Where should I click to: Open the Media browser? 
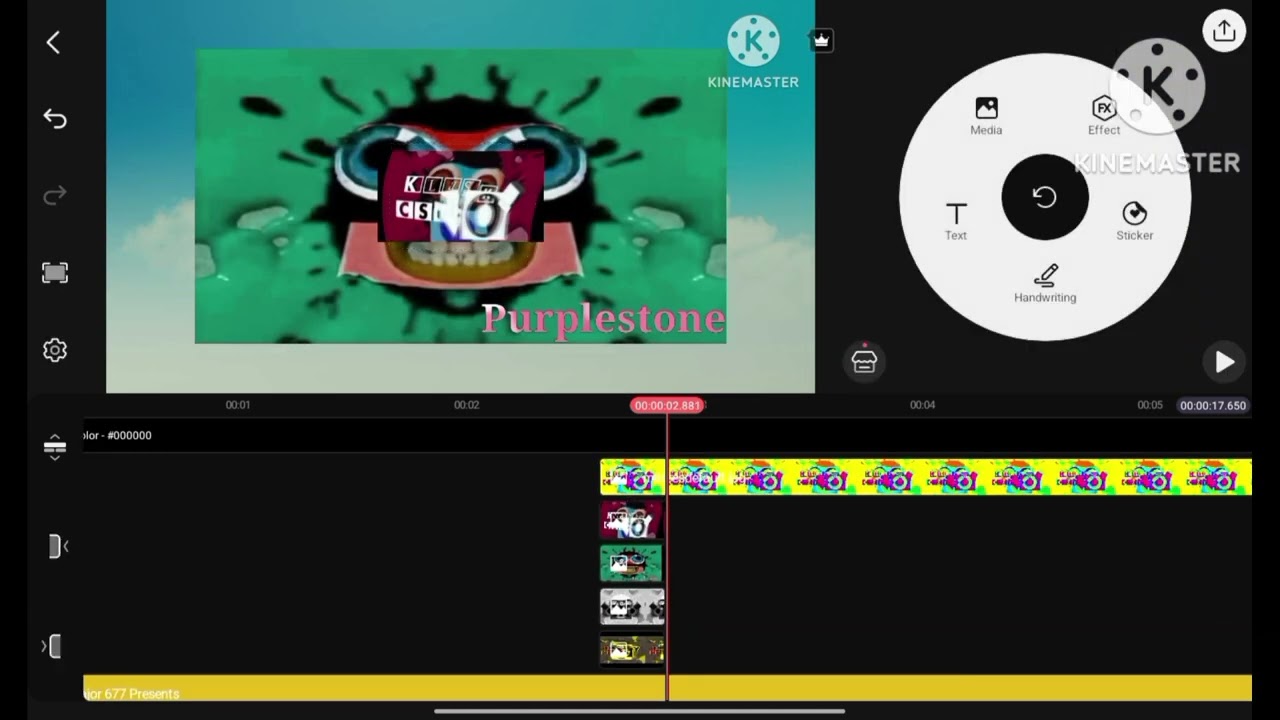(986, 116)
